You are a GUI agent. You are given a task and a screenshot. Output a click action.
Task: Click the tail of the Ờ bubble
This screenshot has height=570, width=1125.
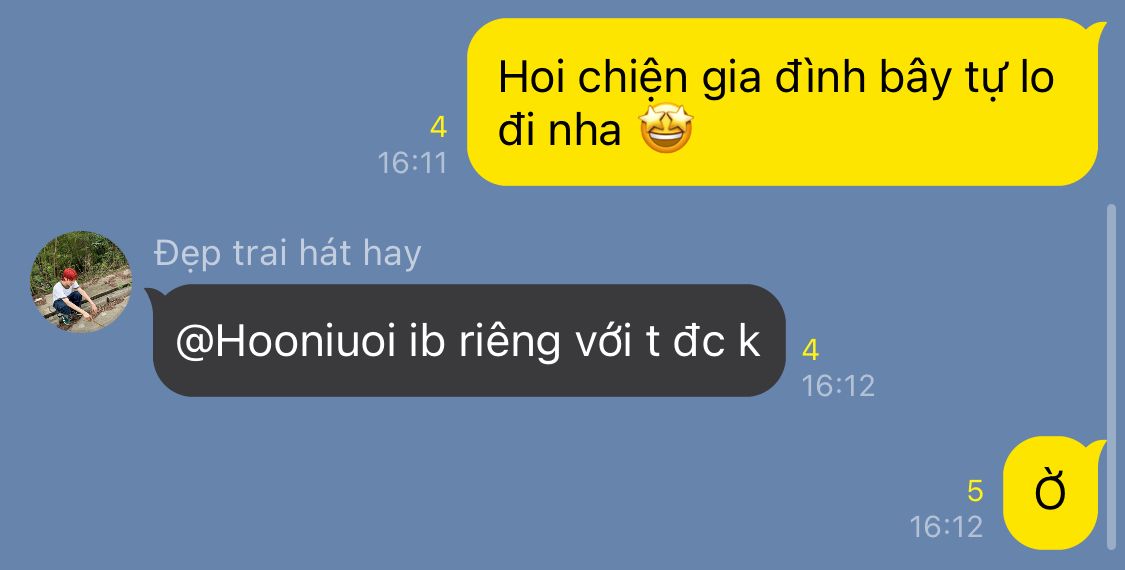(x=1098, y=448)
